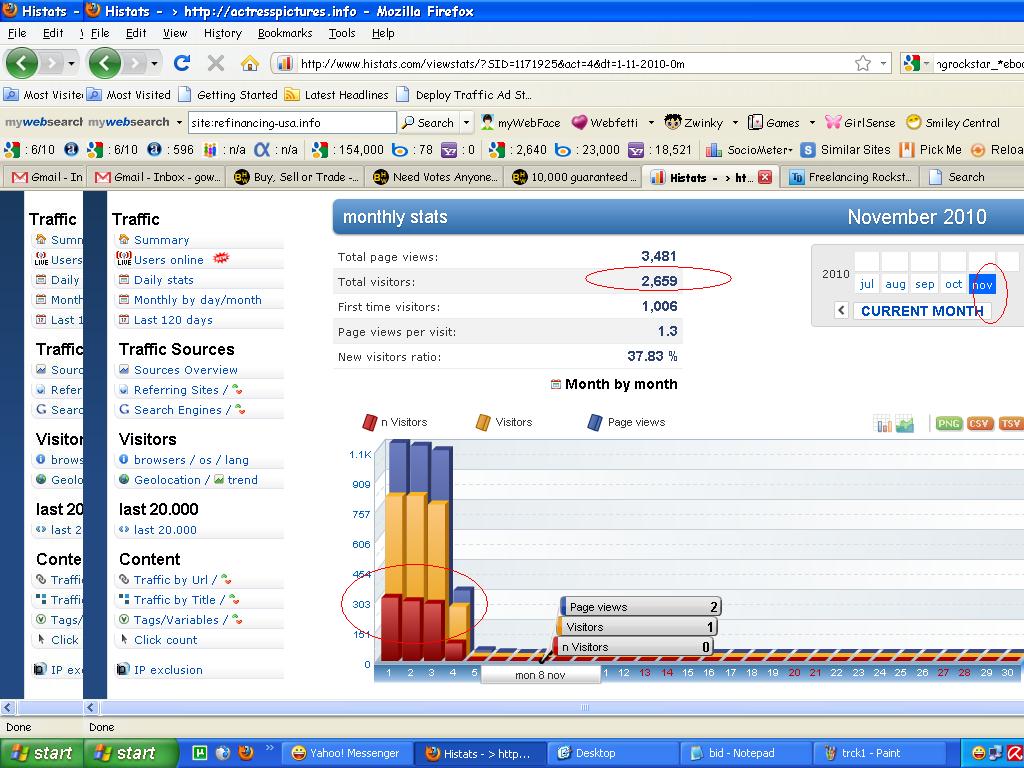Switch to the Need Votes Anyone tab
This screenshot has width=1024, height=768.
(x=436, y=177)
